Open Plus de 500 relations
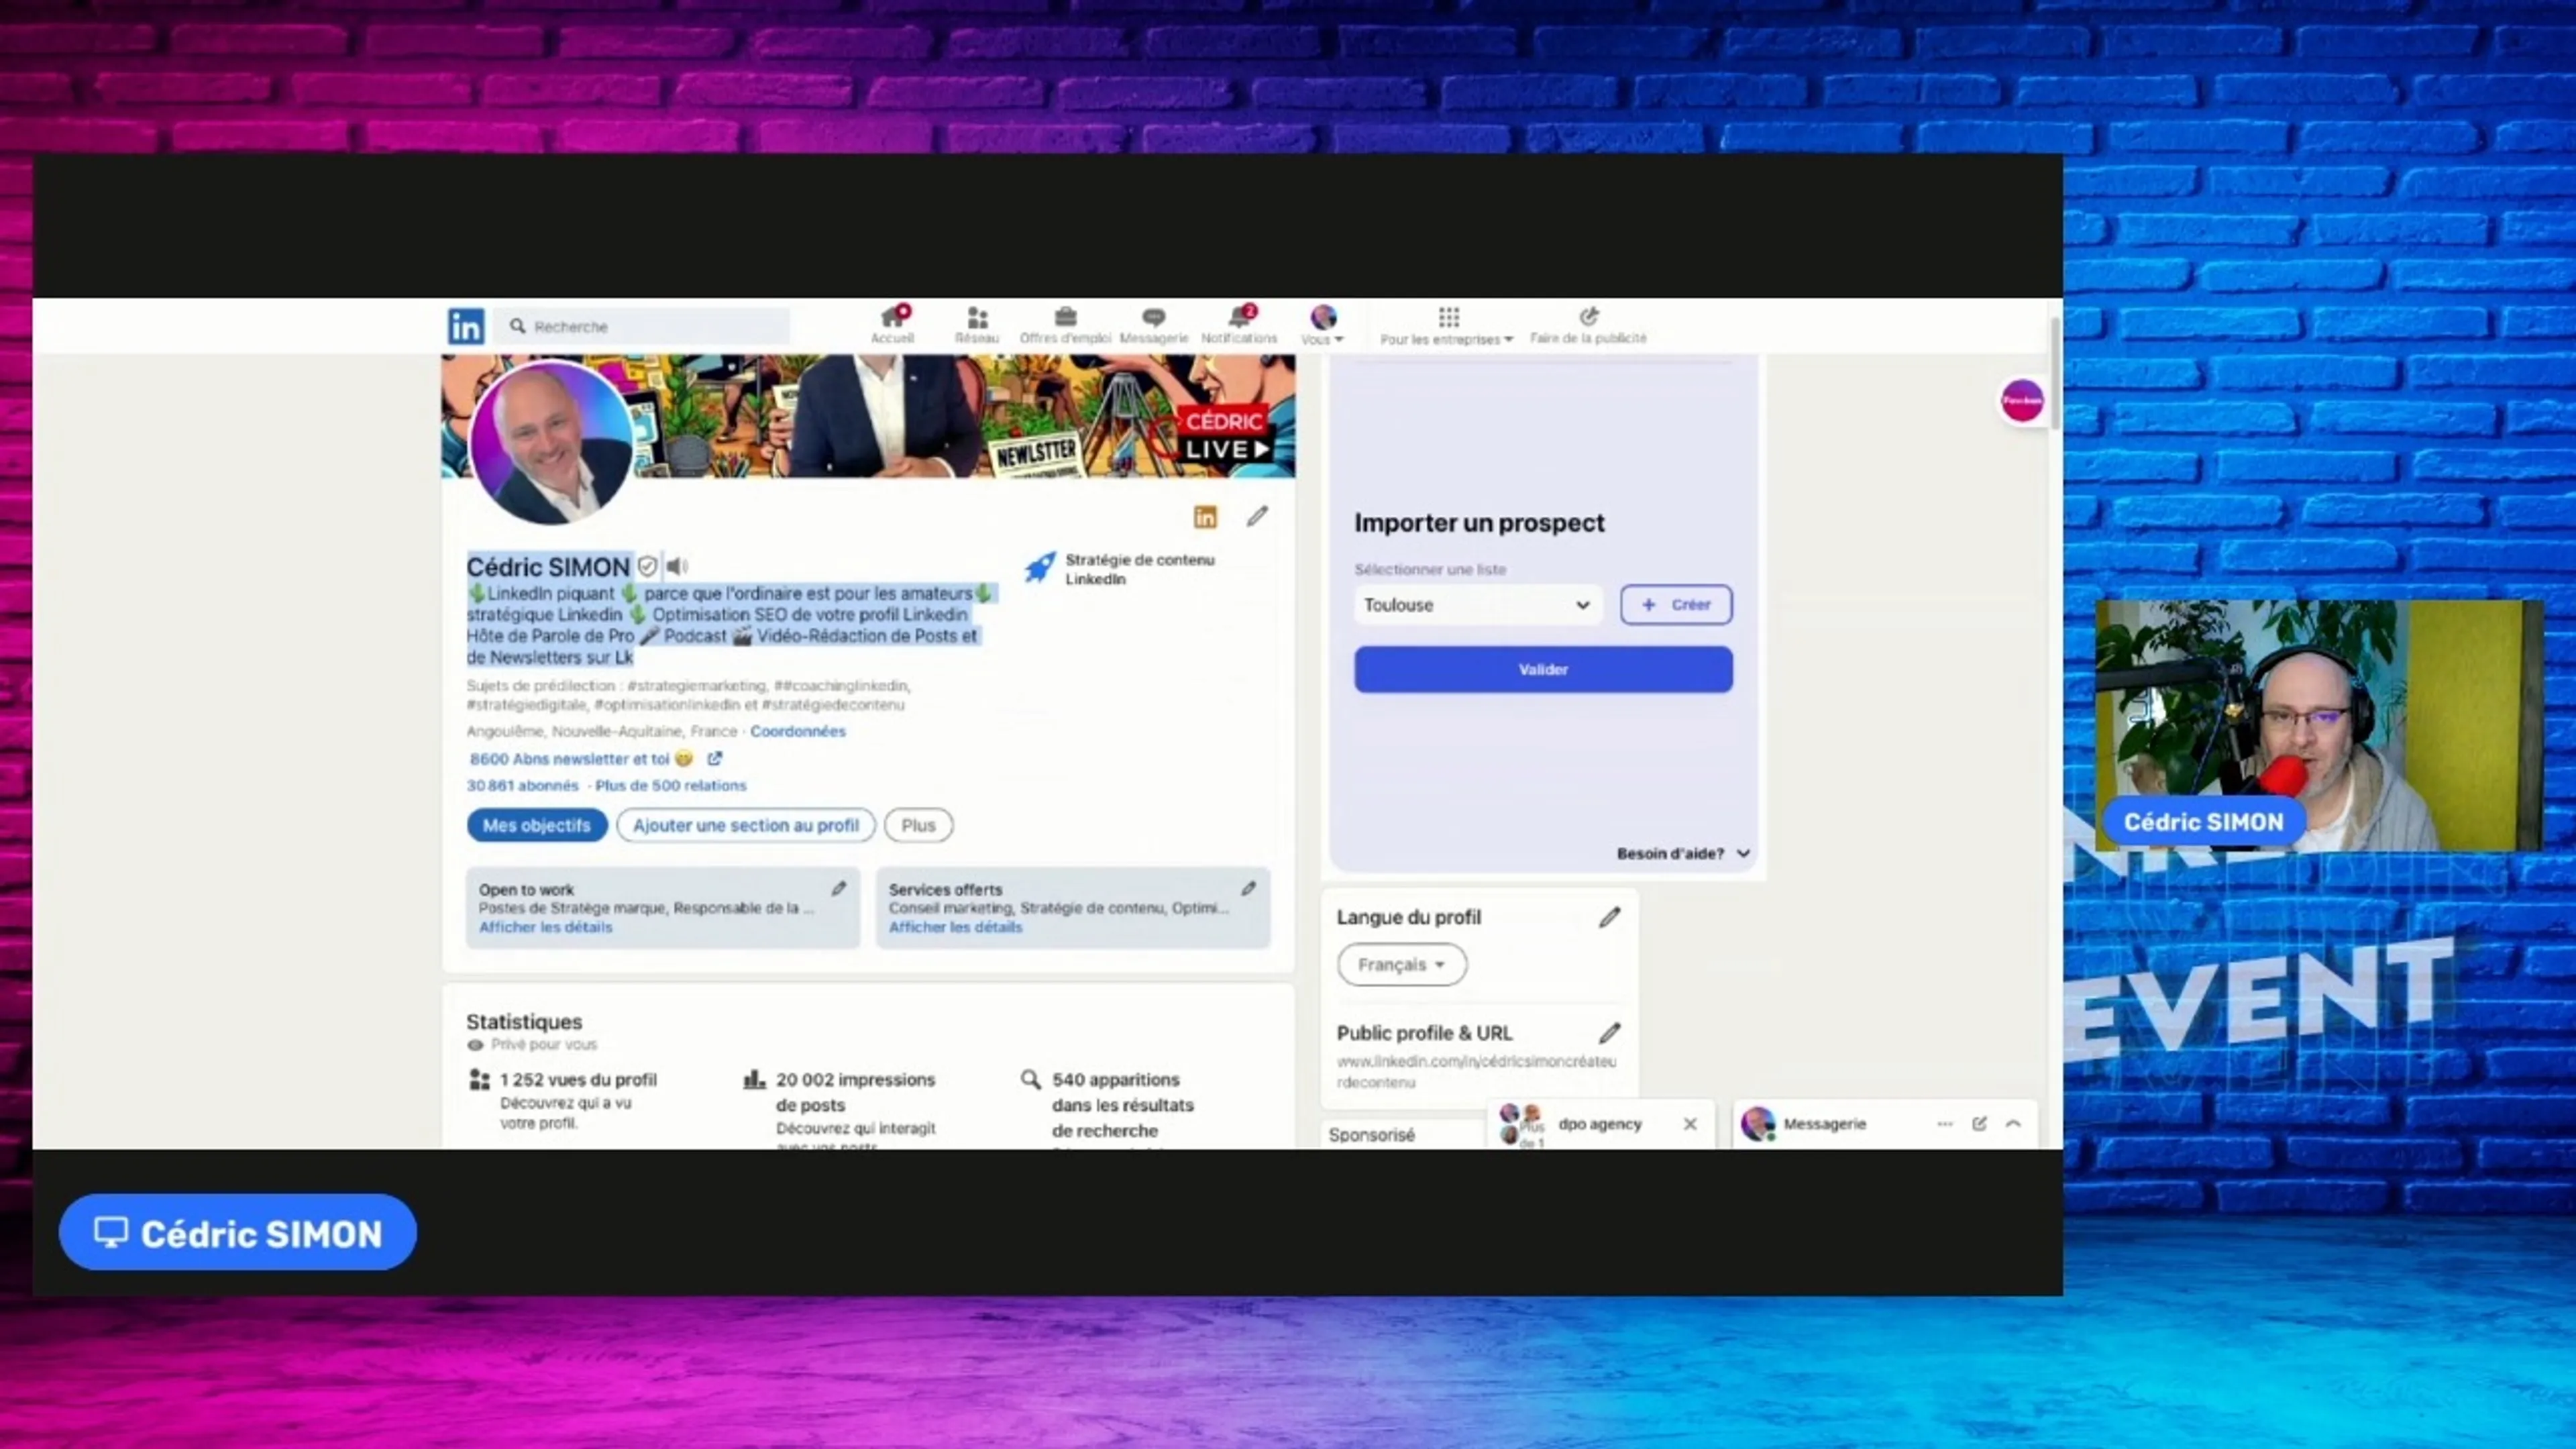The height and width of the screenshot is (1449, 2576). [671, 786]
